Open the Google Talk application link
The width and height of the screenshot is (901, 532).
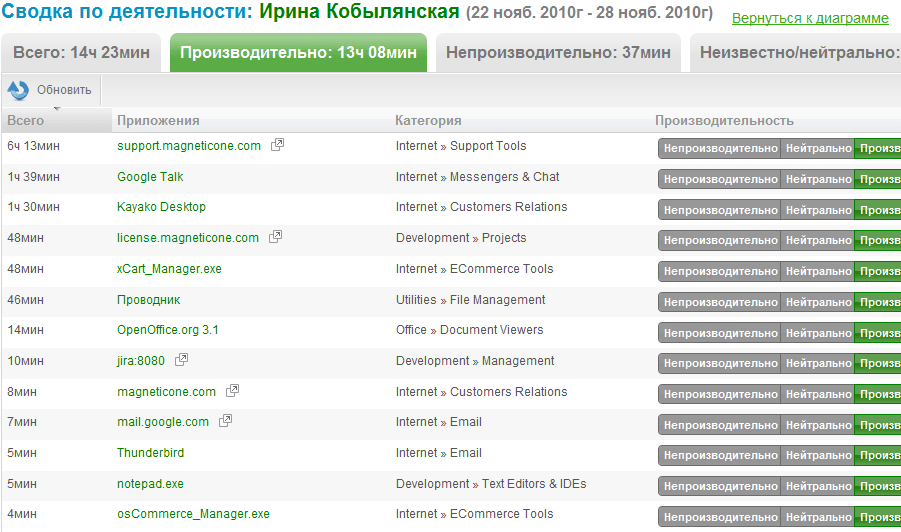point(150,177)
